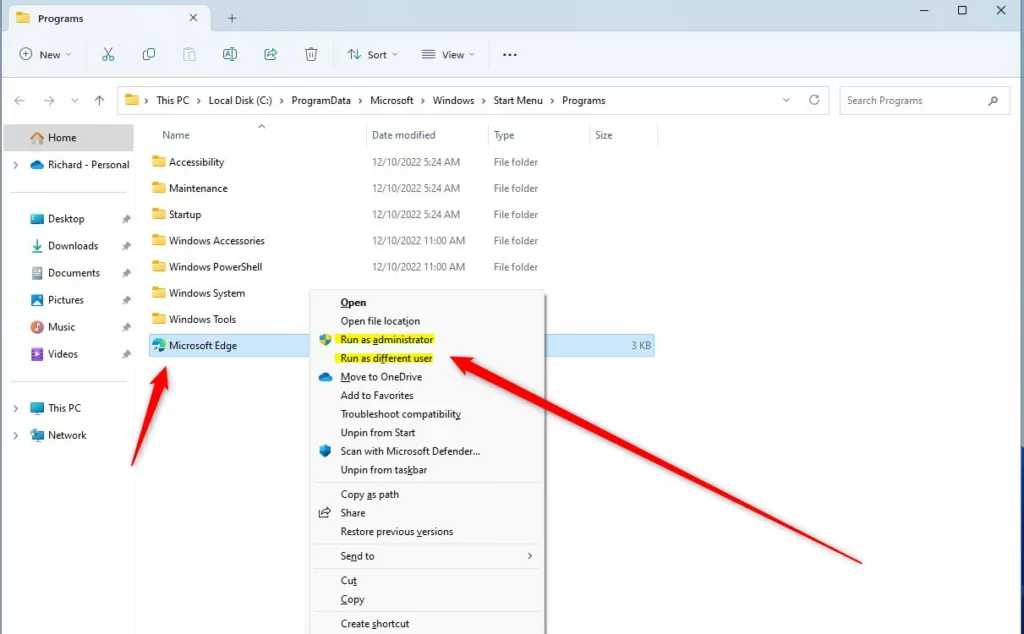Unpin Desktop using its pin icon
This screenshot has height=634, width=1024.
126,219
